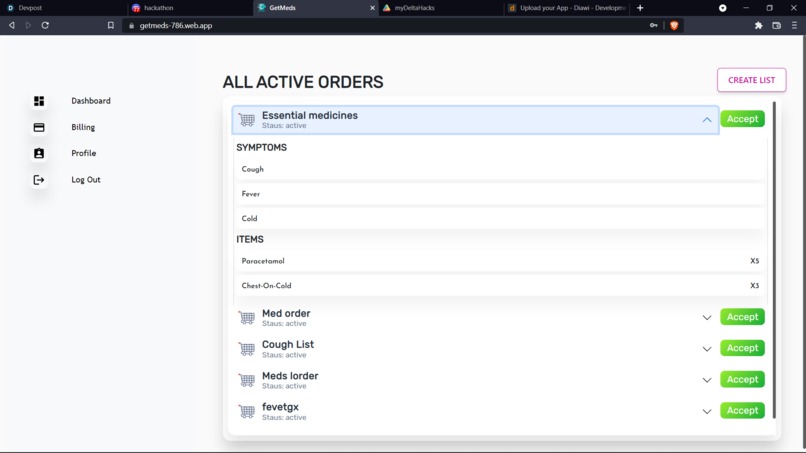Click the Essential medicines order title
The height and width of the screenshot is (453, 806).
[x=310, y=115]
